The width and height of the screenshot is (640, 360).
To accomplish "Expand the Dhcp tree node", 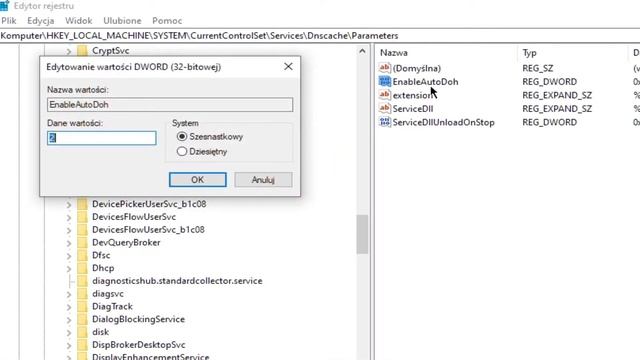I will coord(69,268).
